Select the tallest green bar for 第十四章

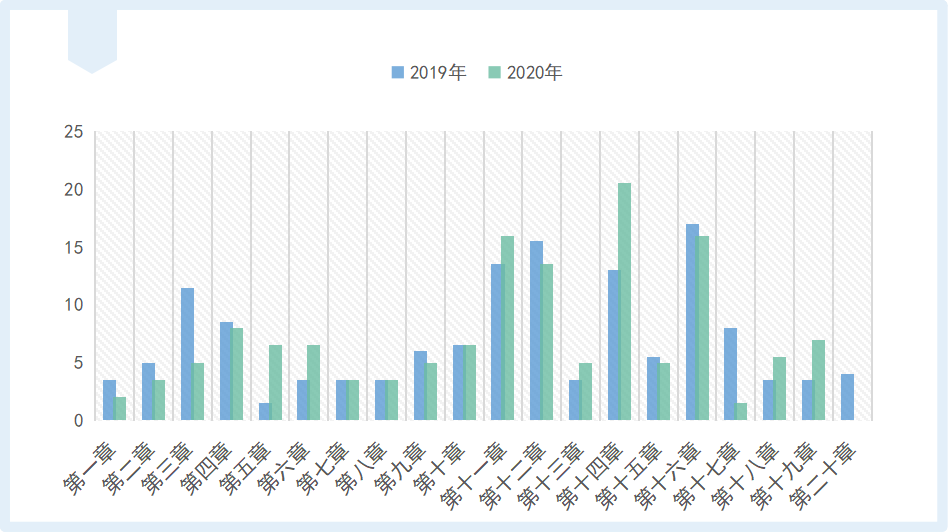(x=625, y=301)
